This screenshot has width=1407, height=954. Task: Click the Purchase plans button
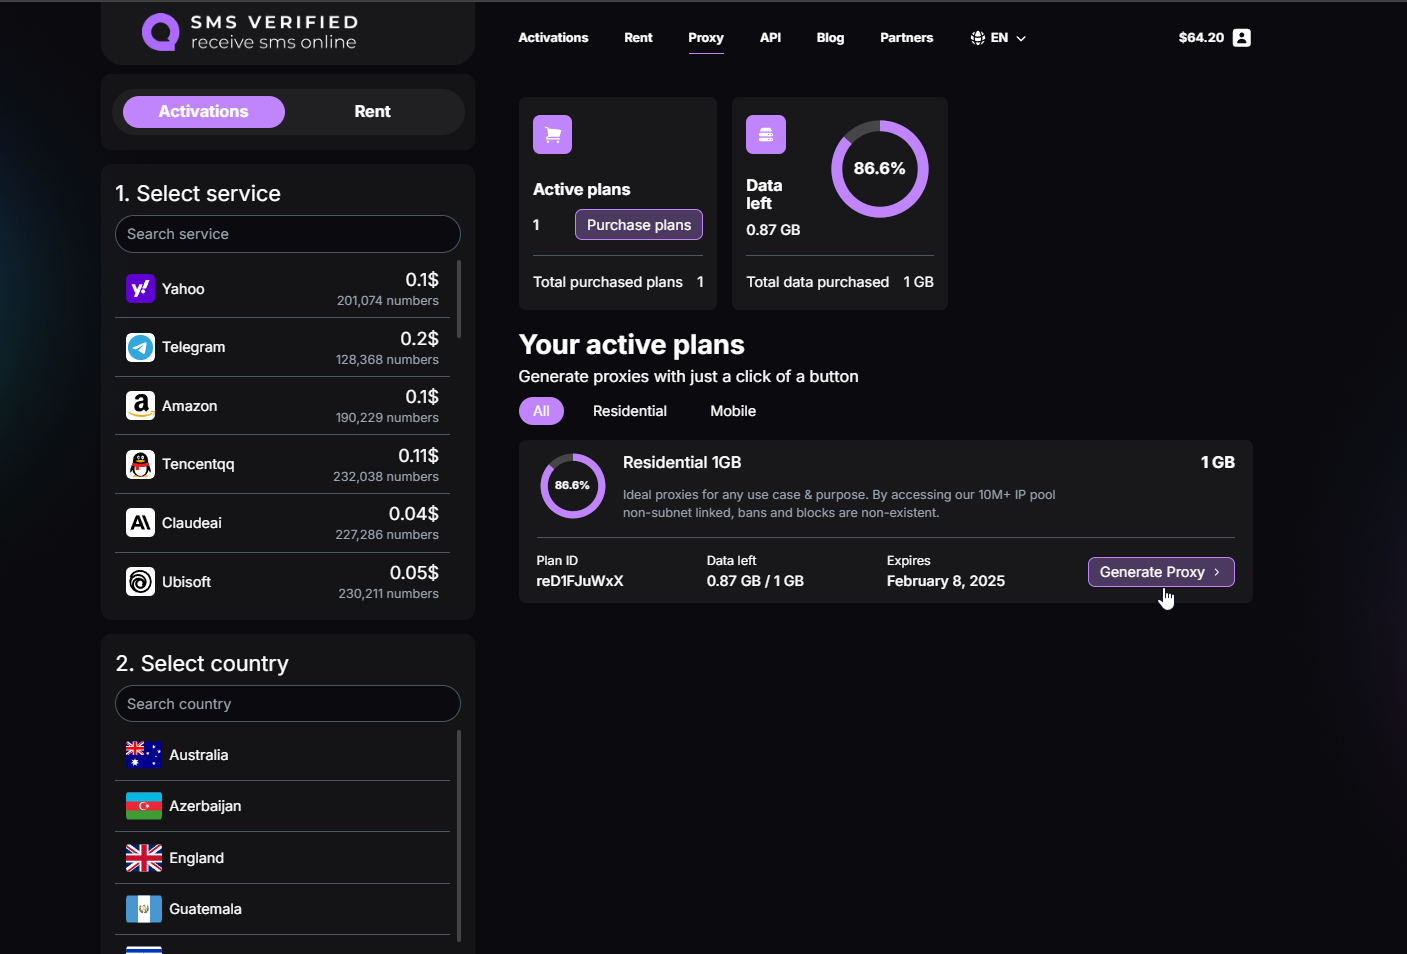pyautogui.click(x=638, y=225)
